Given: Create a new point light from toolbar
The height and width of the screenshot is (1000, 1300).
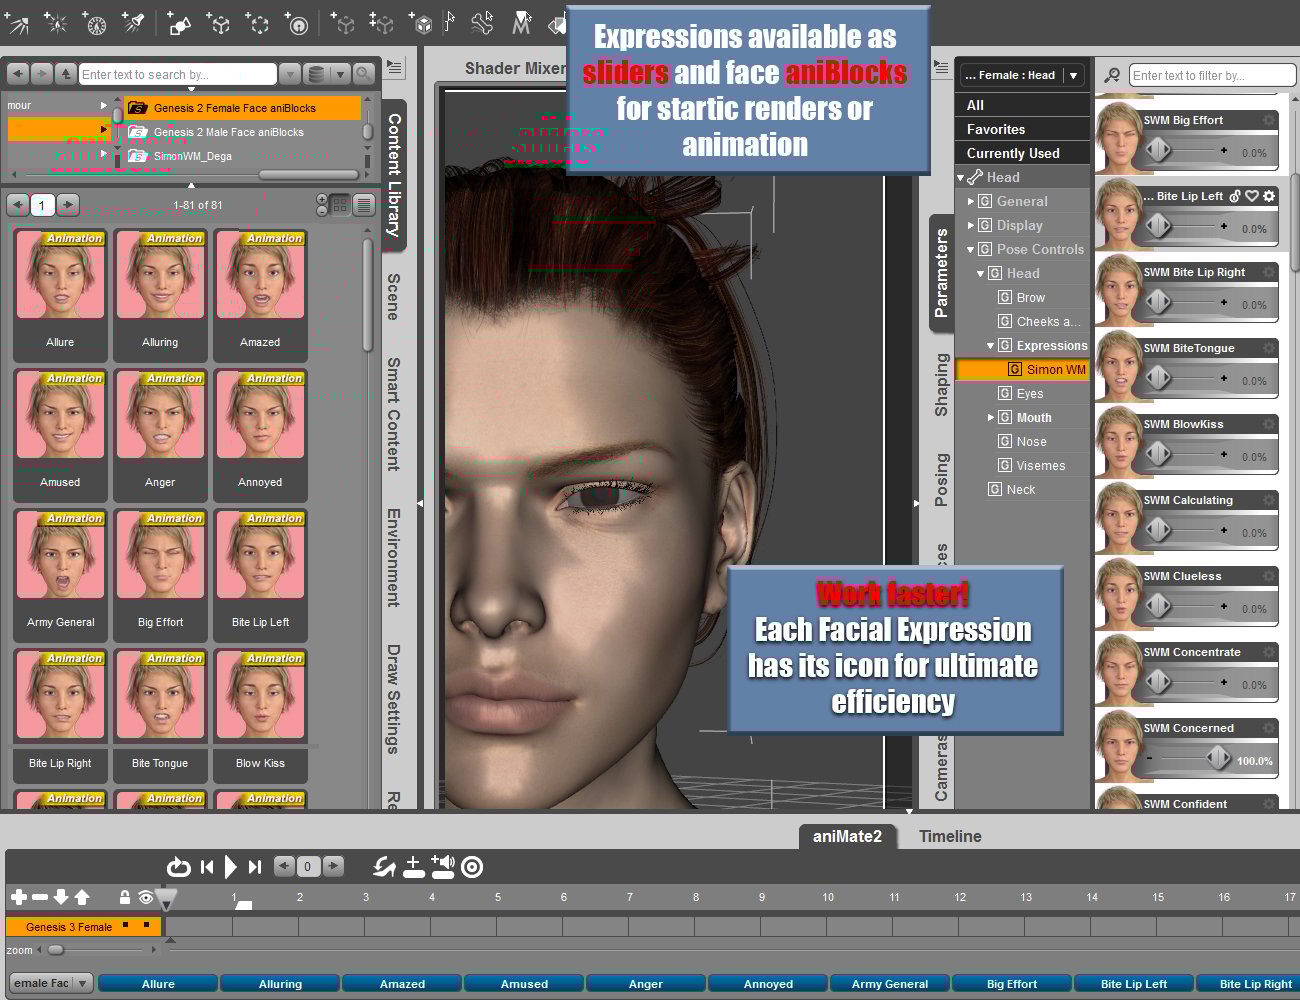Looking at the screenshot, I should coord(57,22).
